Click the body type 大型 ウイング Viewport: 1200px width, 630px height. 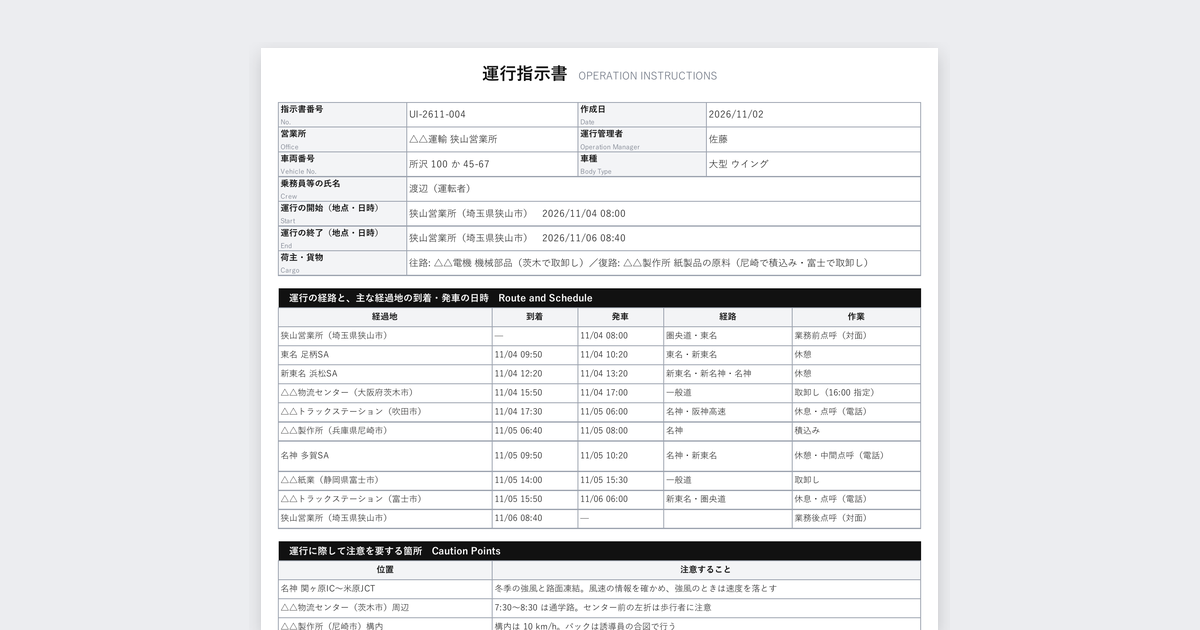tap(739, 164)
